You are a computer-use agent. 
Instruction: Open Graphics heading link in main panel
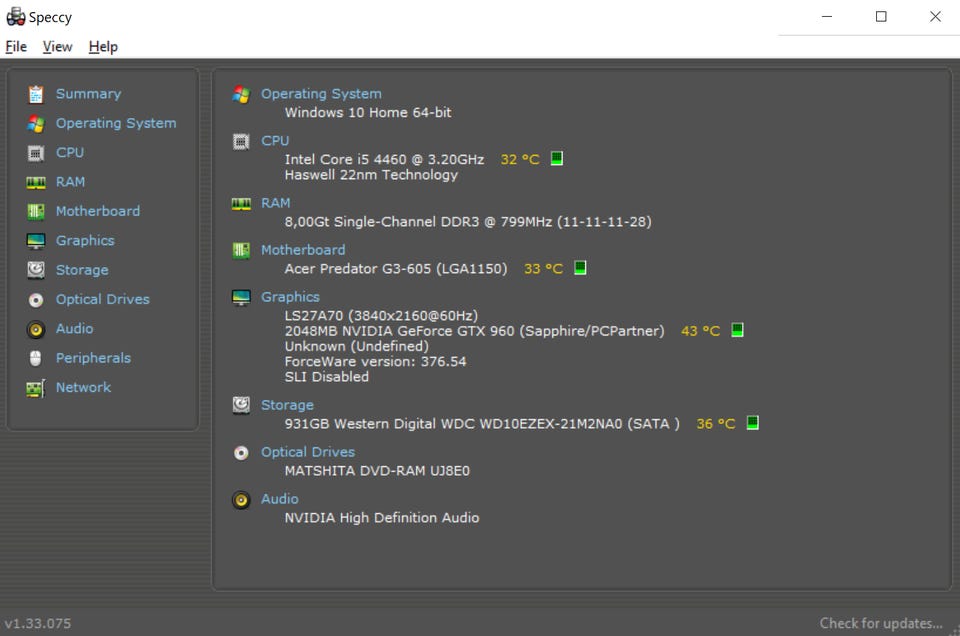290,297
